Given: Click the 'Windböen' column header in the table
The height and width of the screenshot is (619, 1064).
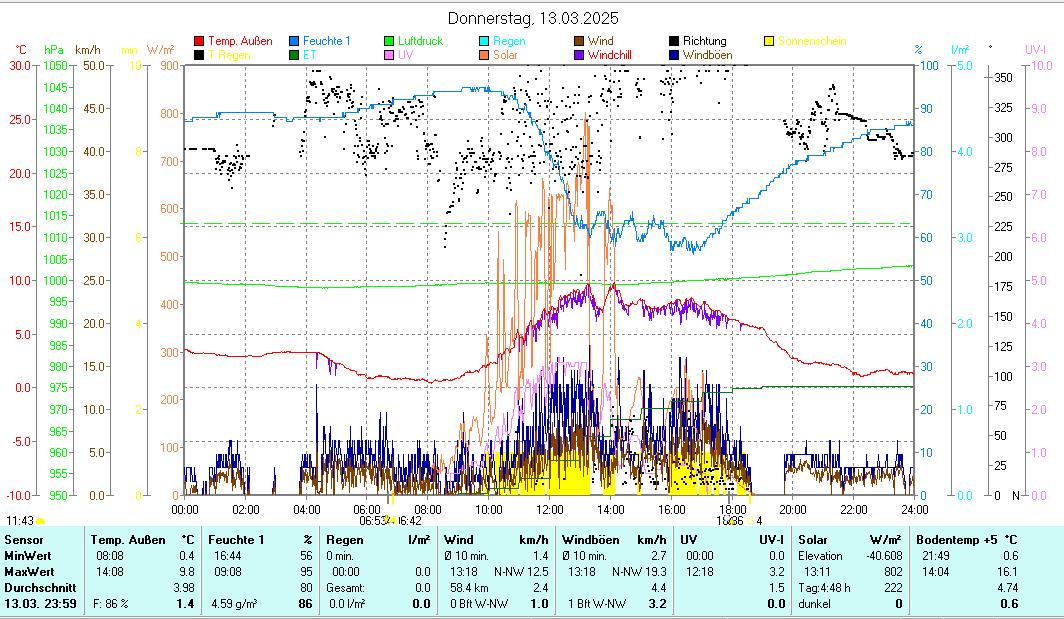Looking at the screenshot, I should (x=590, y=540).
